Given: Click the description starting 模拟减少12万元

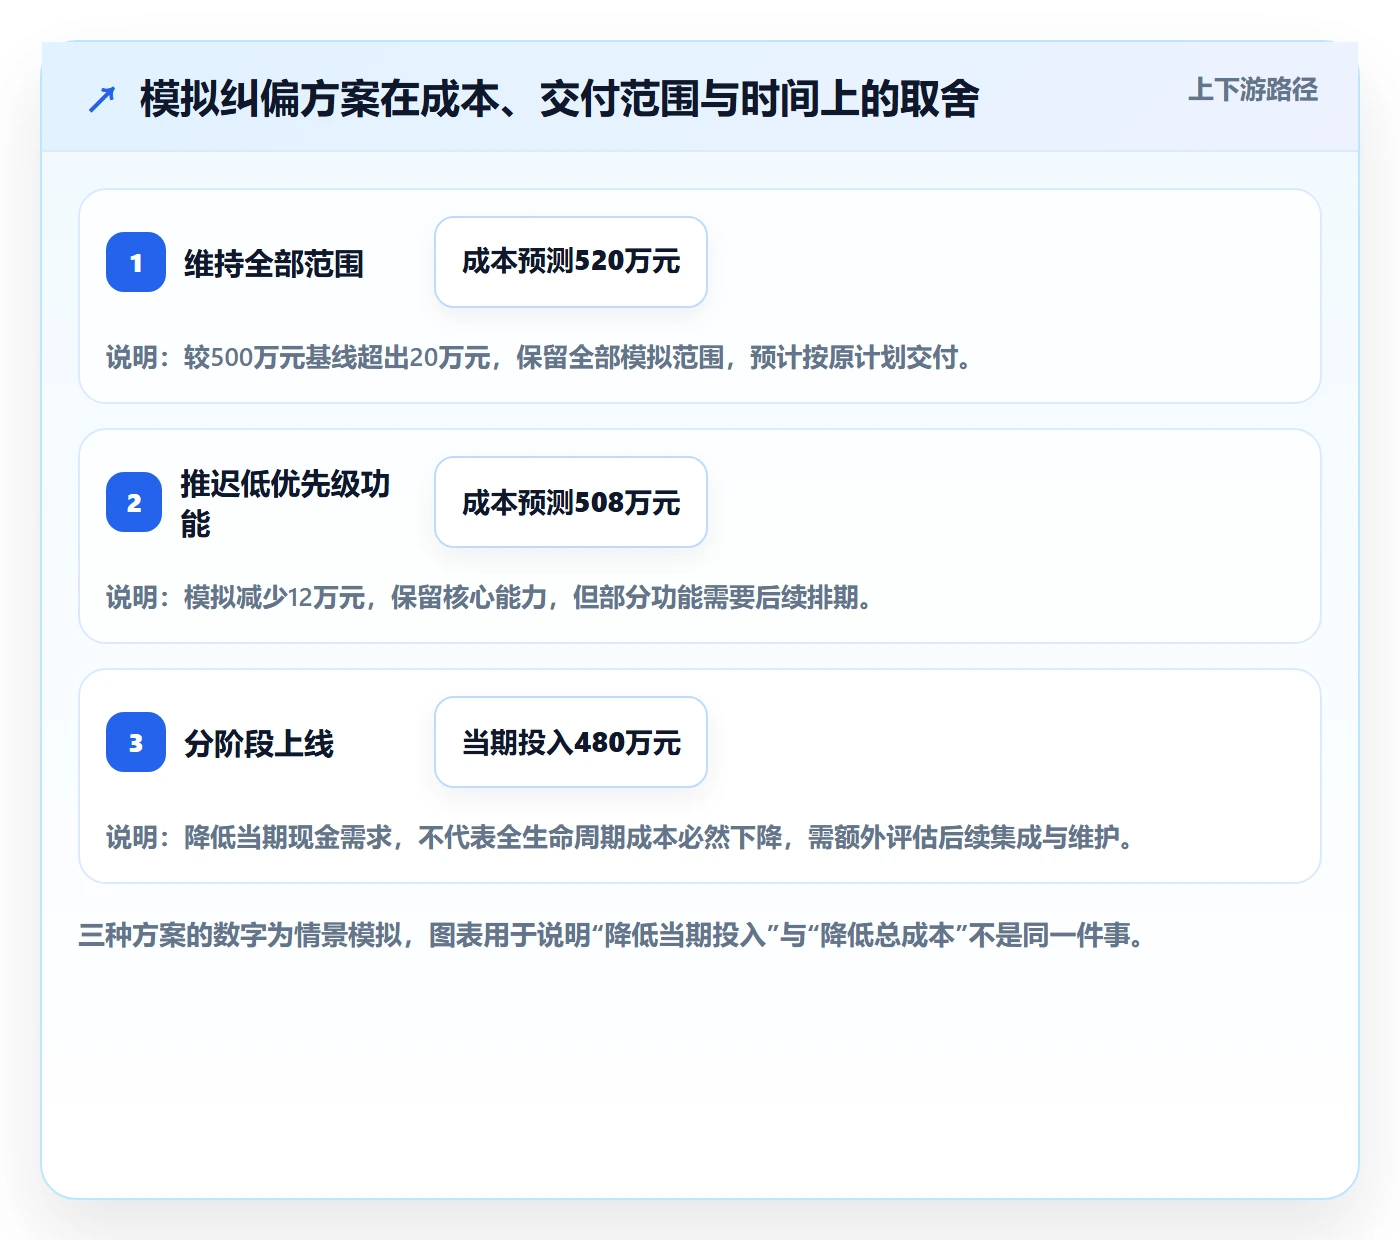Looking at the screenshot, I should (490, 597).
